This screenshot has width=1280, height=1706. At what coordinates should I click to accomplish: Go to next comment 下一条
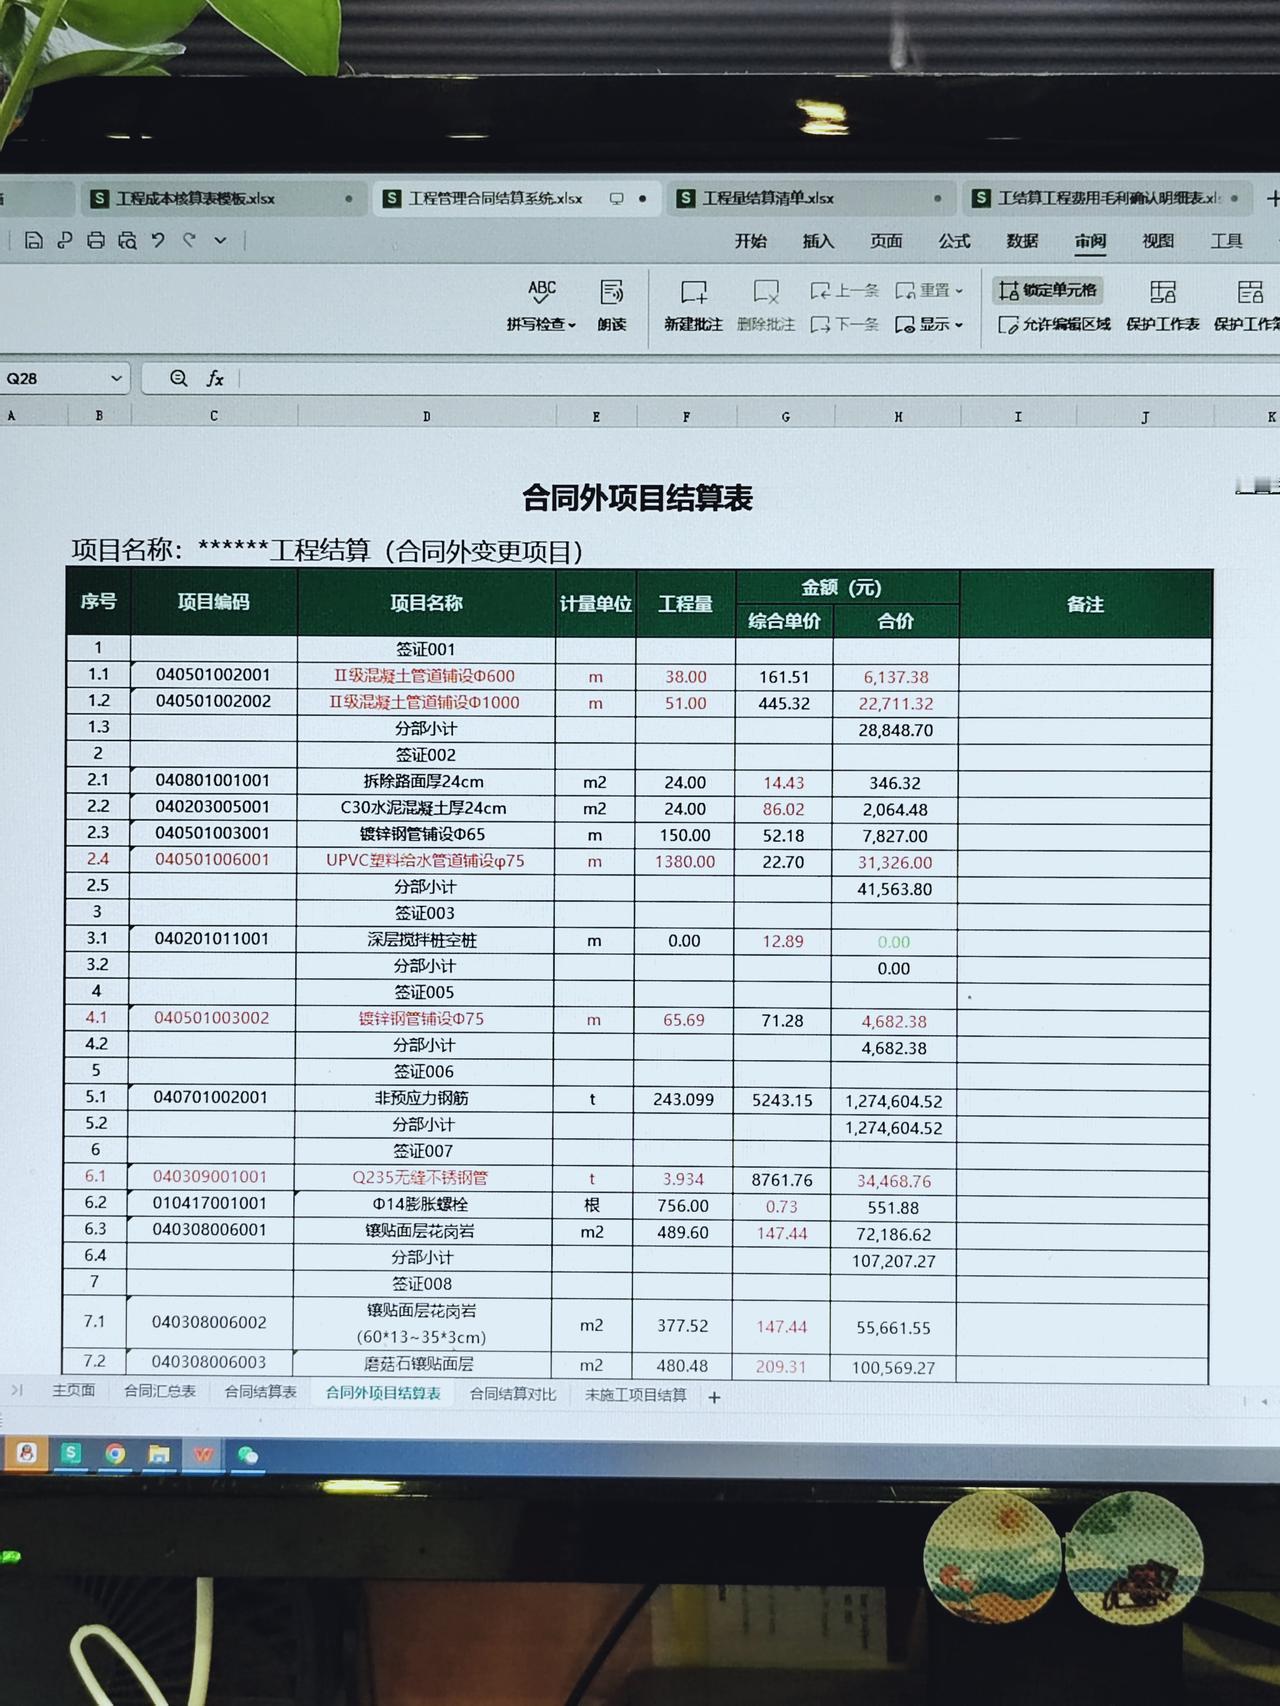[x=845, y=324]
